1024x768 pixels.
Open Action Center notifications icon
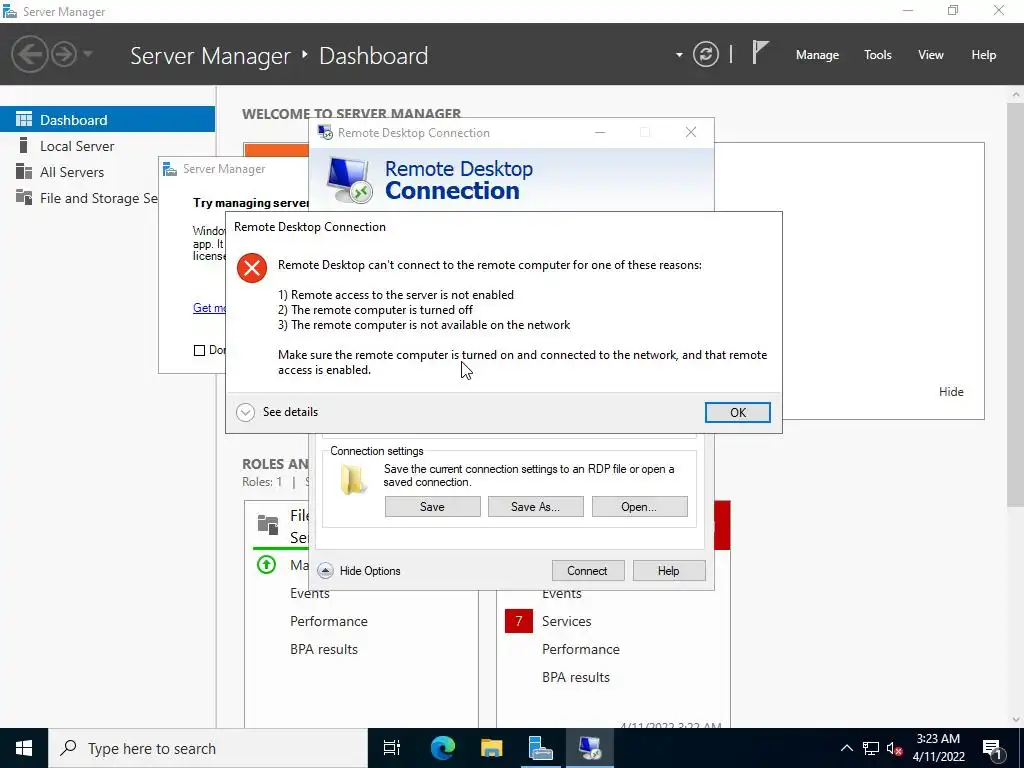[991, 748]
